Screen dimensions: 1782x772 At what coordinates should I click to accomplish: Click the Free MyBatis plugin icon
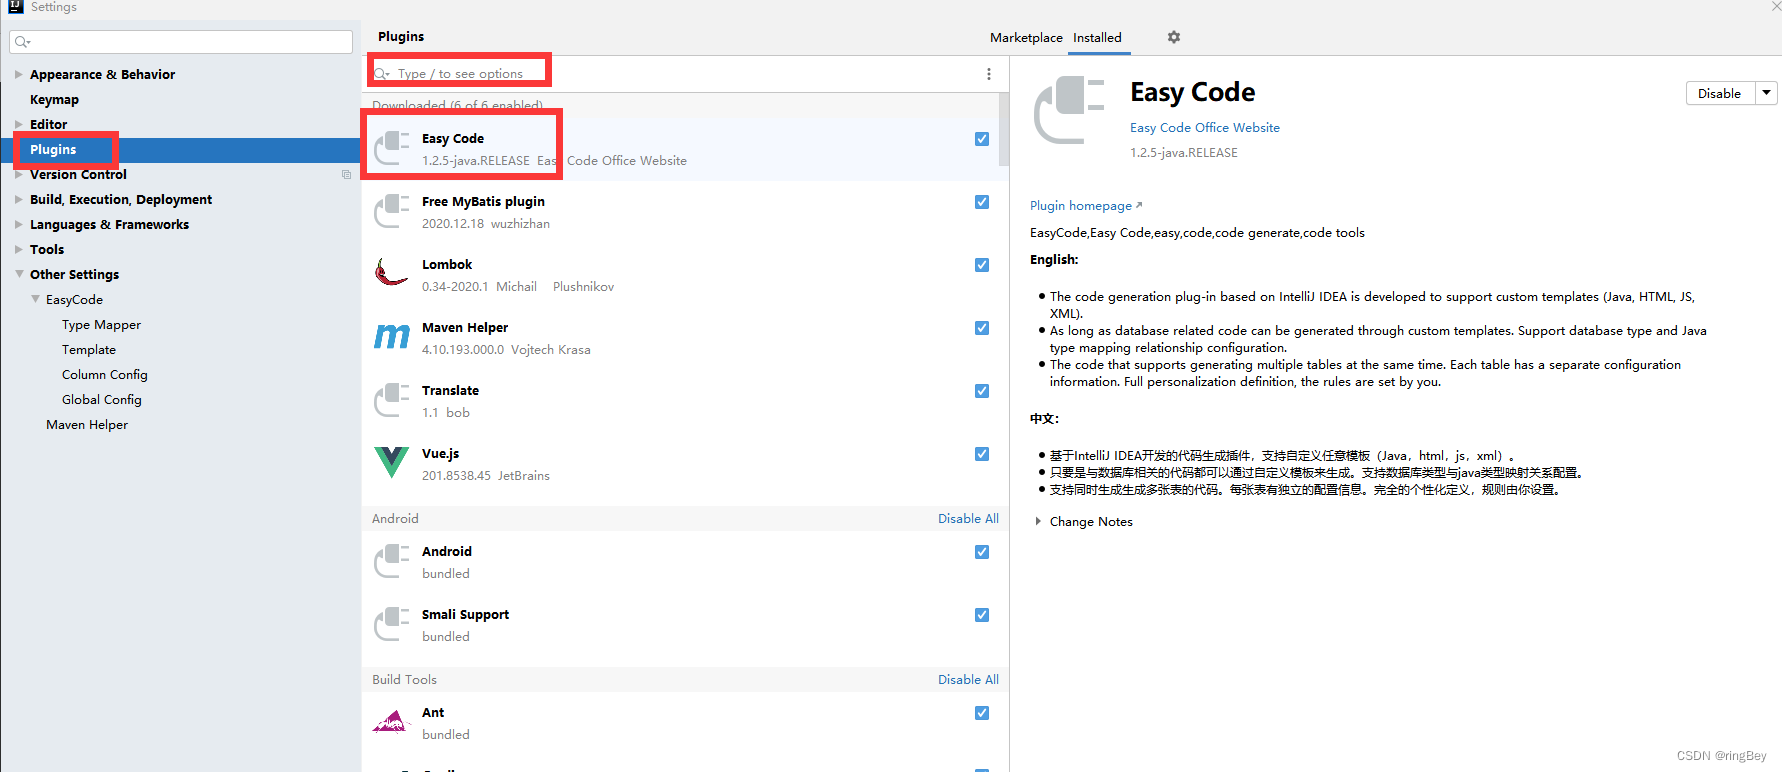pos(391,212)
